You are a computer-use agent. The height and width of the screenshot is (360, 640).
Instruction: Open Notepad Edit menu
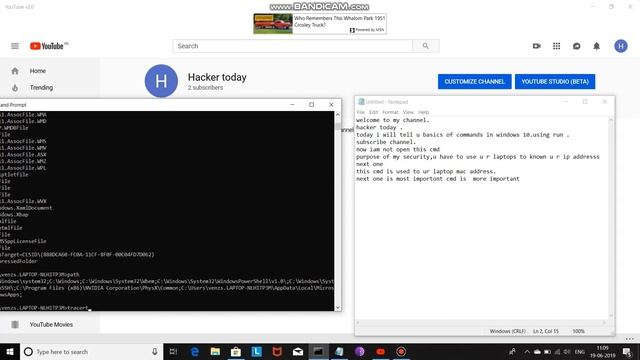[373, 112]
